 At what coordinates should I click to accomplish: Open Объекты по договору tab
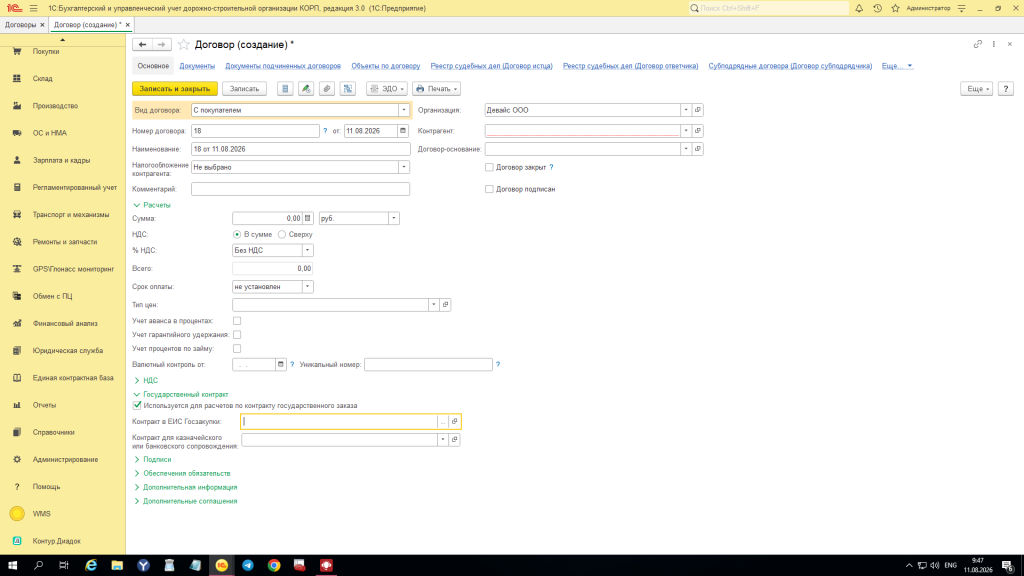click(385, 66)
